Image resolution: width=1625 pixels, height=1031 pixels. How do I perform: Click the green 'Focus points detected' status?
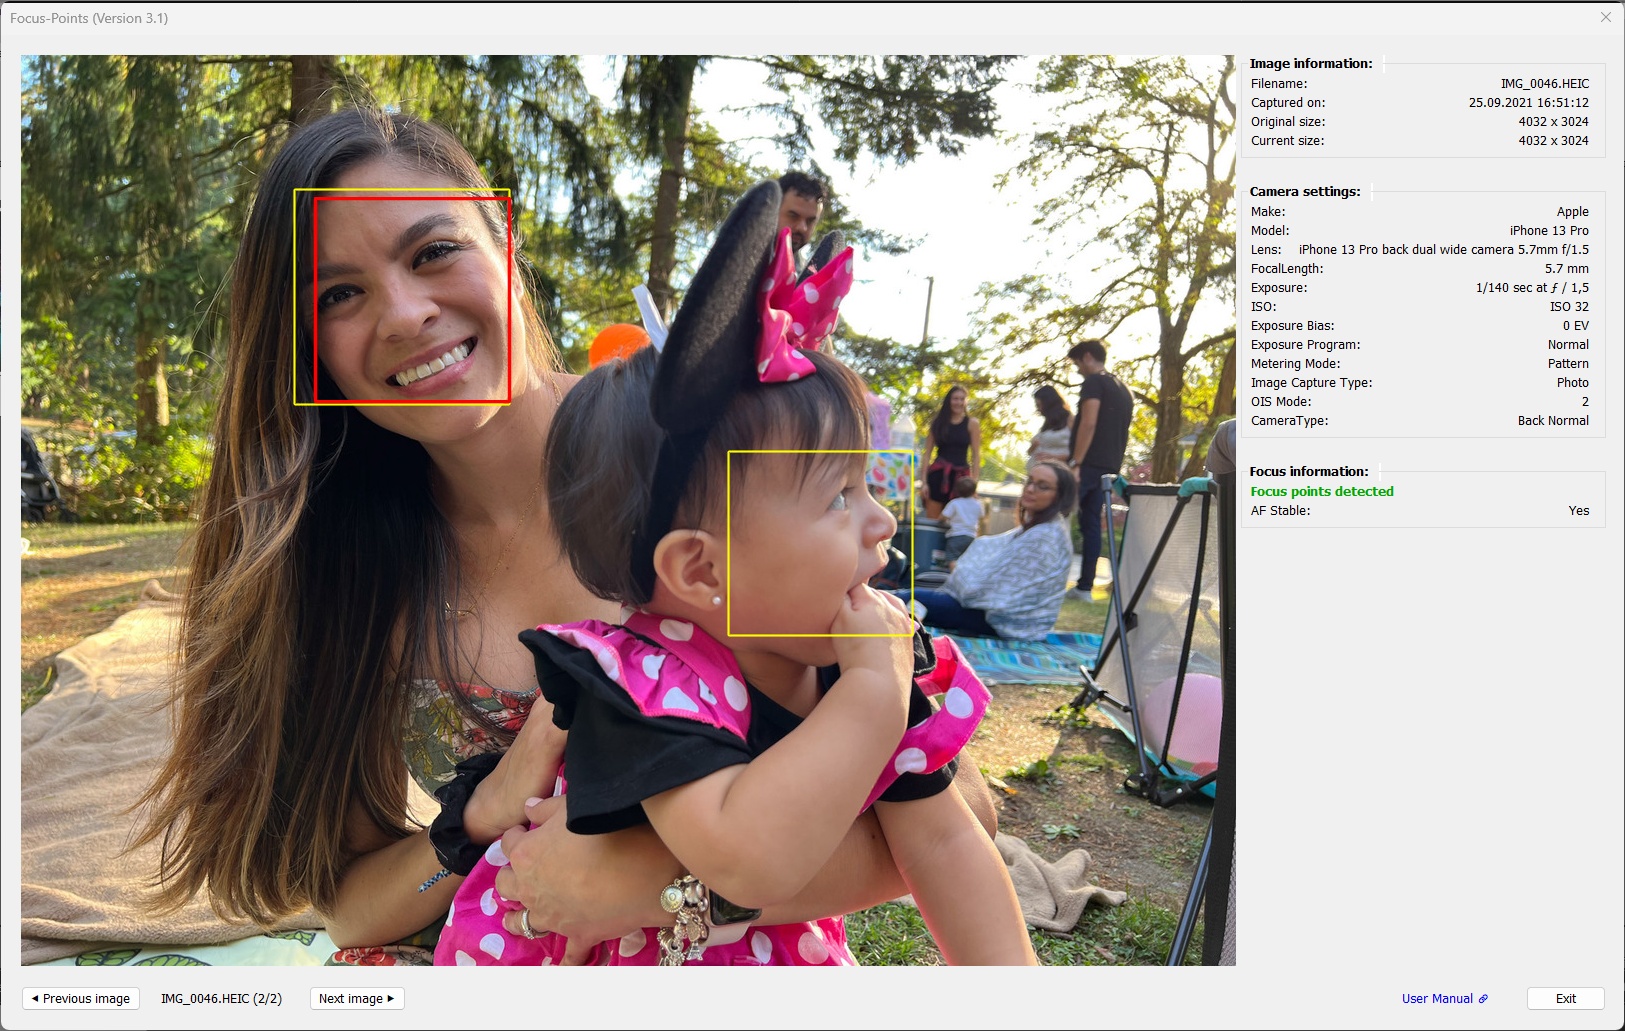click(1321, 491)
